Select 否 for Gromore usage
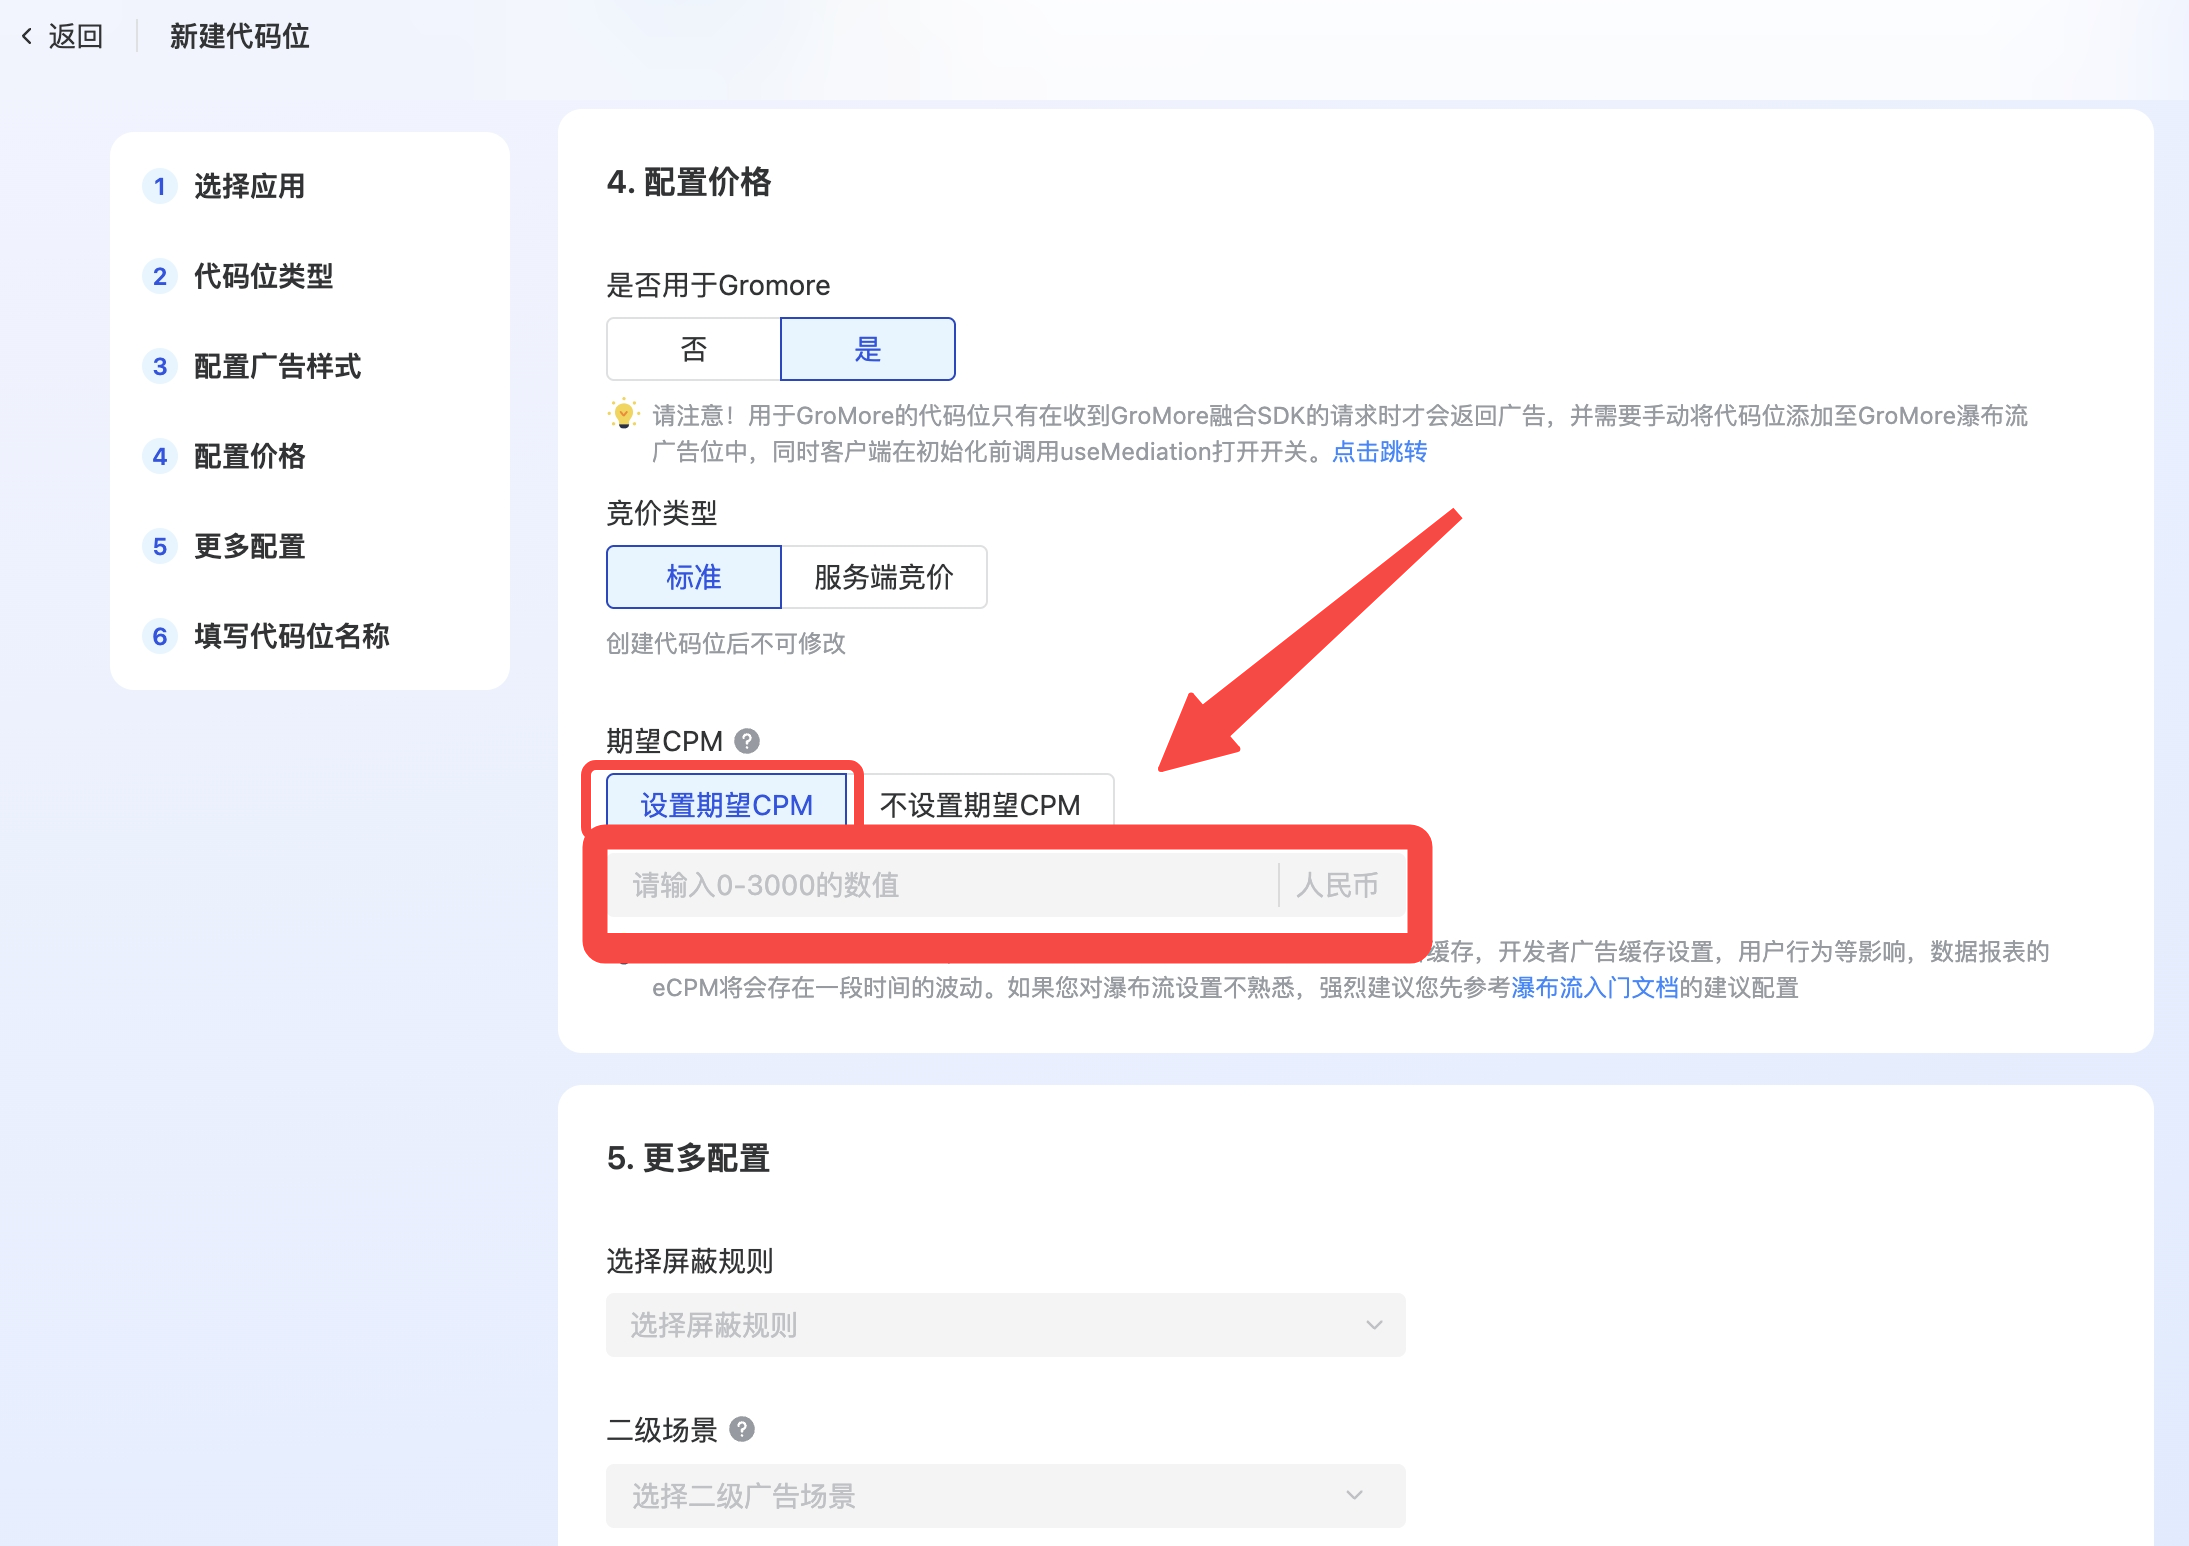Image resolution: width=2189 pixels, height=1546 pixels. pyautogui.click(x=693, y=349)
